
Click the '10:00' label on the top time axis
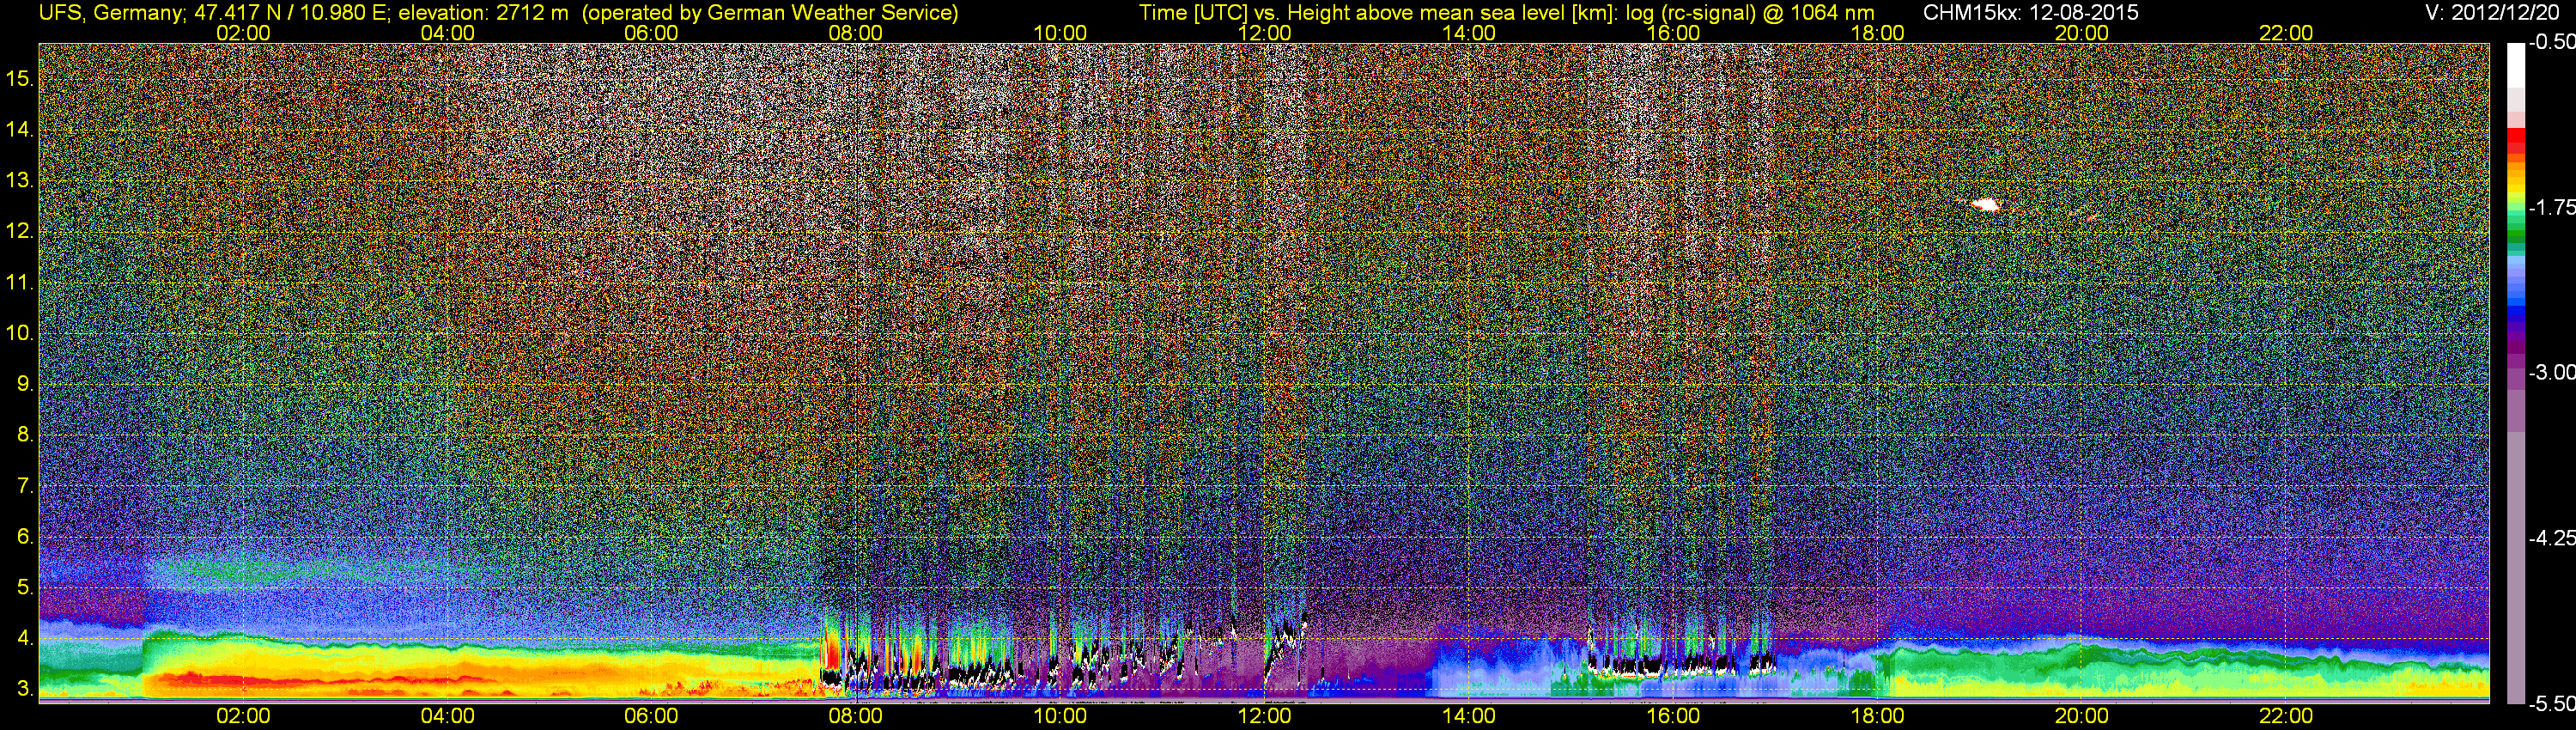click(x=1060, y=33)
